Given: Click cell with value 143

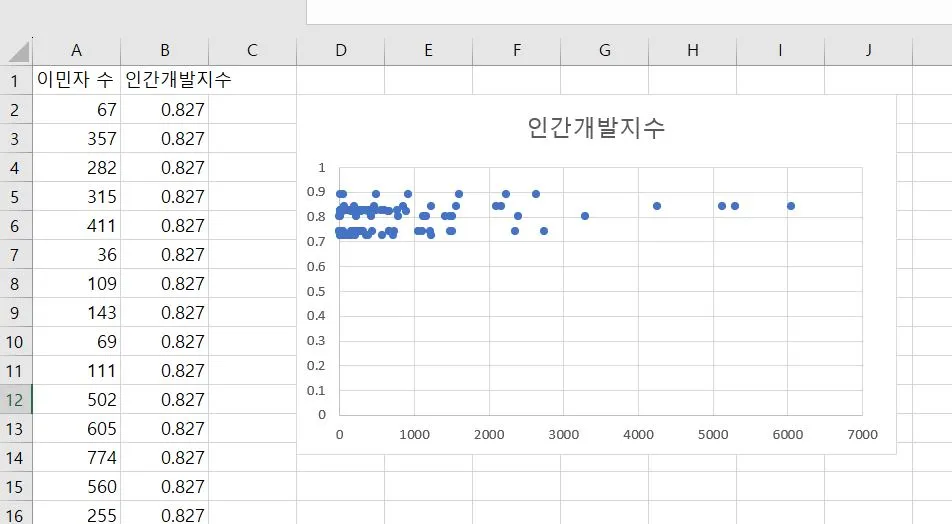Looking at the screenshot, I should pos(76,313).
